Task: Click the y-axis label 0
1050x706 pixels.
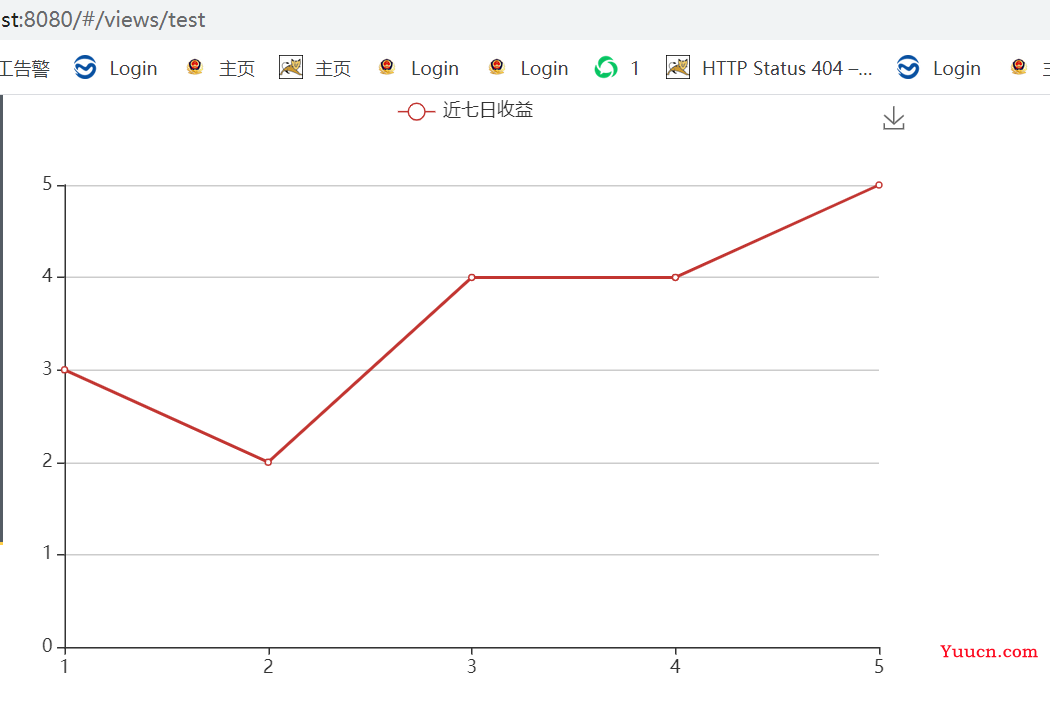Action: pyautogui.click(x=47, y=646)
